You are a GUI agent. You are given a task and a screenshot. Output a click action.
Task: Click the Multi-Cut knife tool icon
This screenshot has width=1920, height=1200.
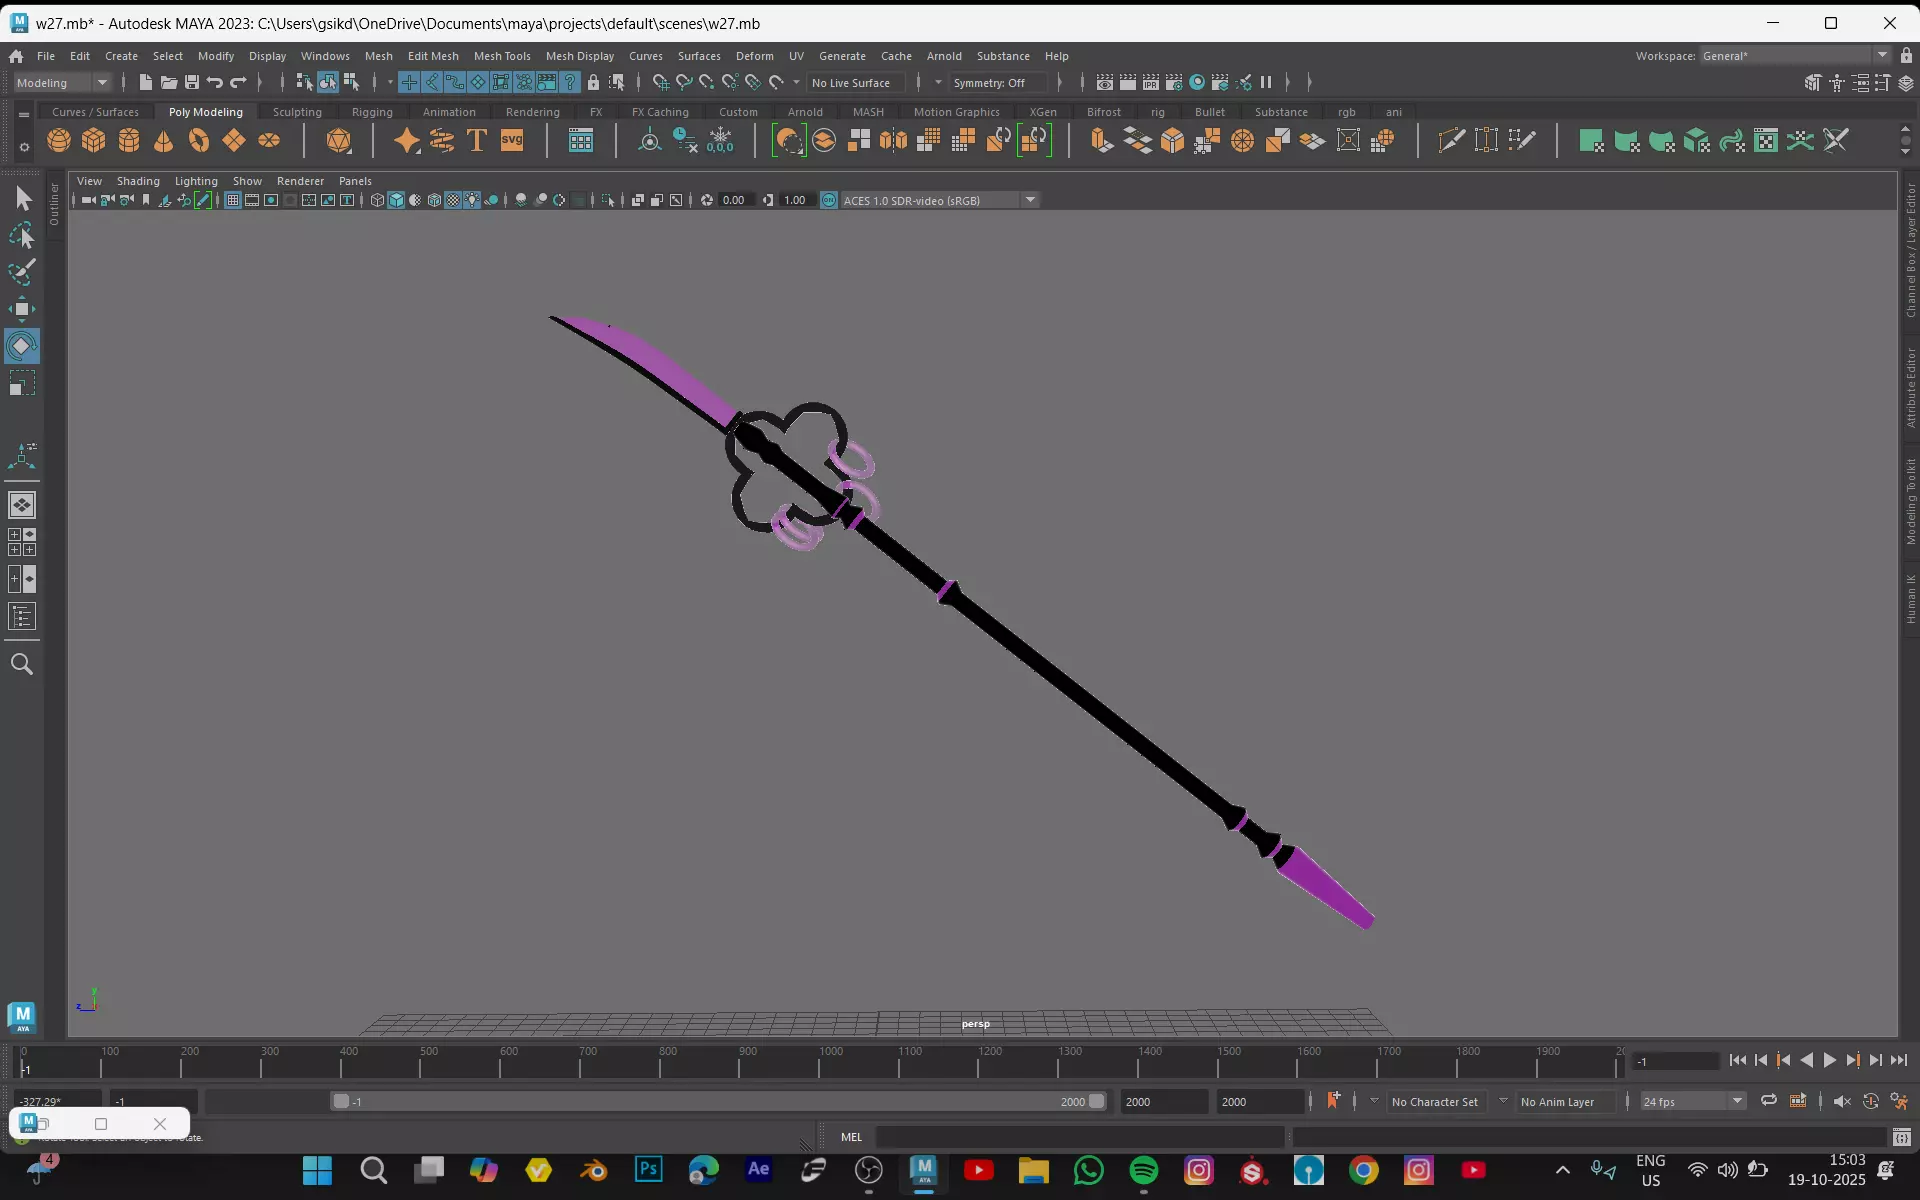click(x=1451, y=141)
